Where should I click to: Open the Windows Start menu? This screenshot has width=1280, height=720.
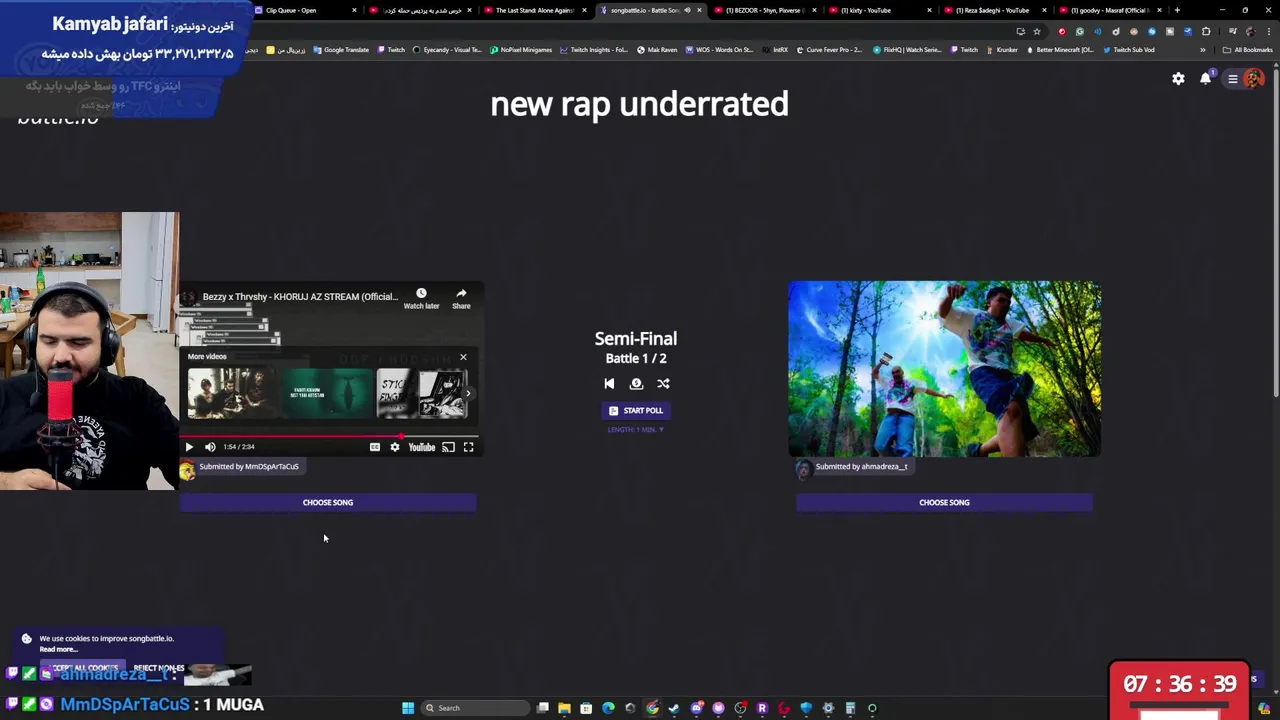point(408,708)
